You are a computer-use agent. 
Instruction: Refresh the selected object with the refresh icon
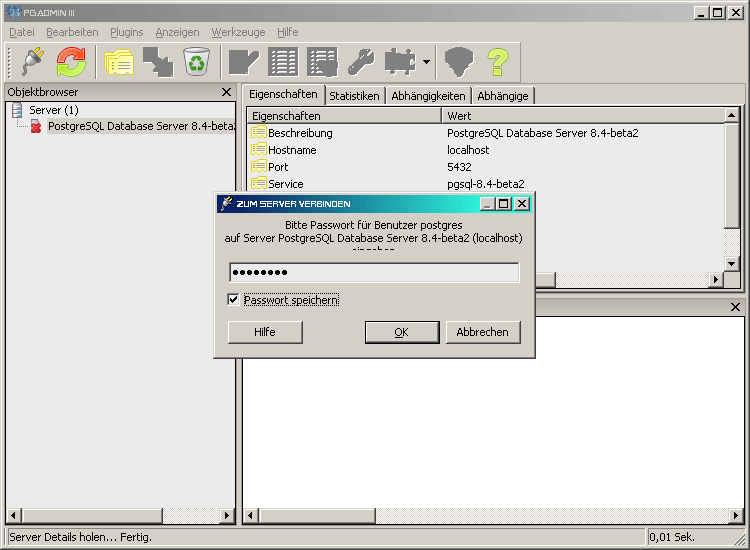pos(71,62)
